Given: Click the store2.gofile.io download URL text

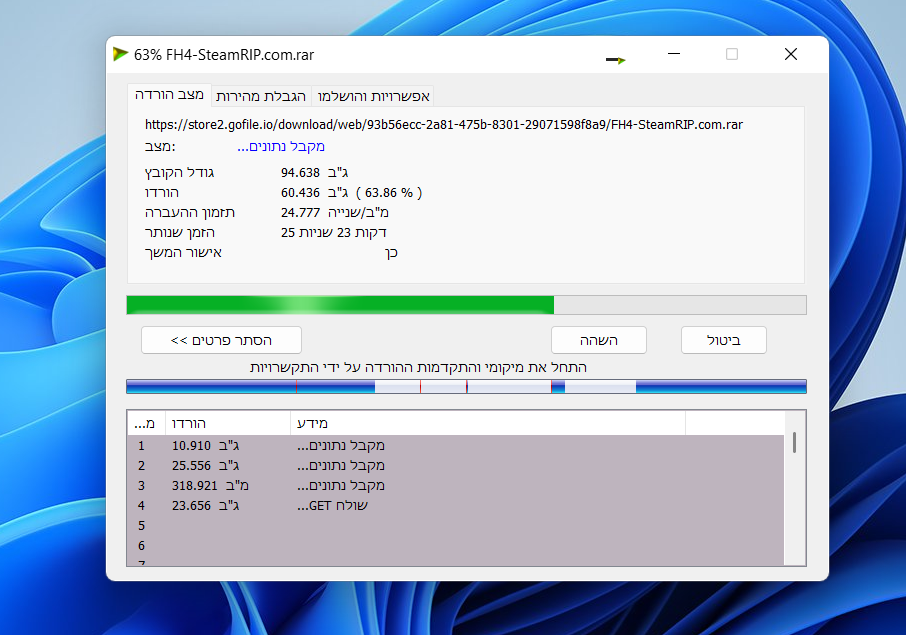Looking at the screenshot, I should 444,125.
